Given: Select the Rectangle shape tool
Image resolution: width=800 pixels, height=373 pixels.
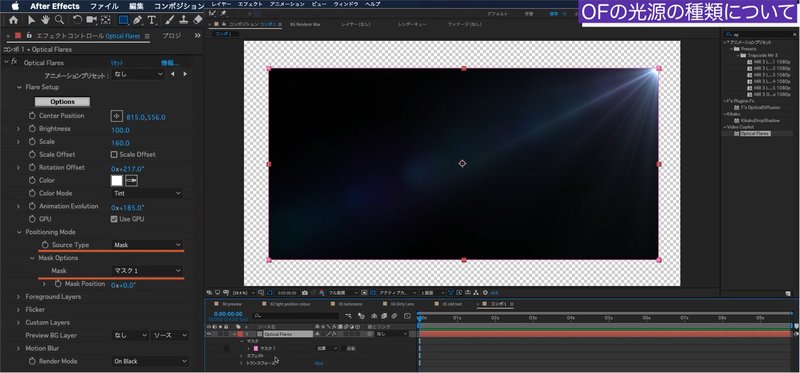Looking at the screenshot, I should tap(123, 20).
